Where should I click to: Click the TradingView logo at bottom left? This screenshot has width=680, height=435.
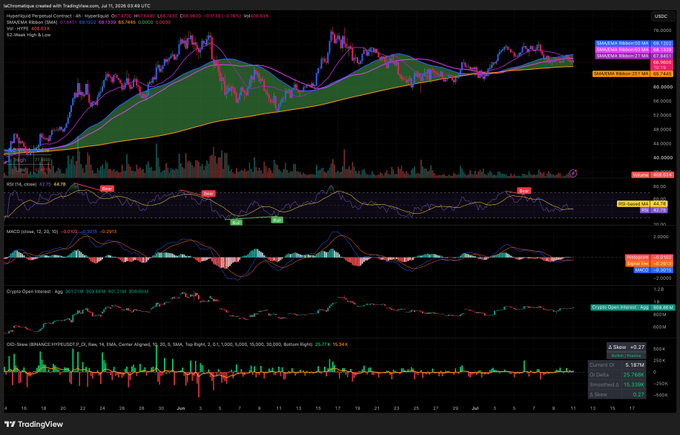[34, 424]
